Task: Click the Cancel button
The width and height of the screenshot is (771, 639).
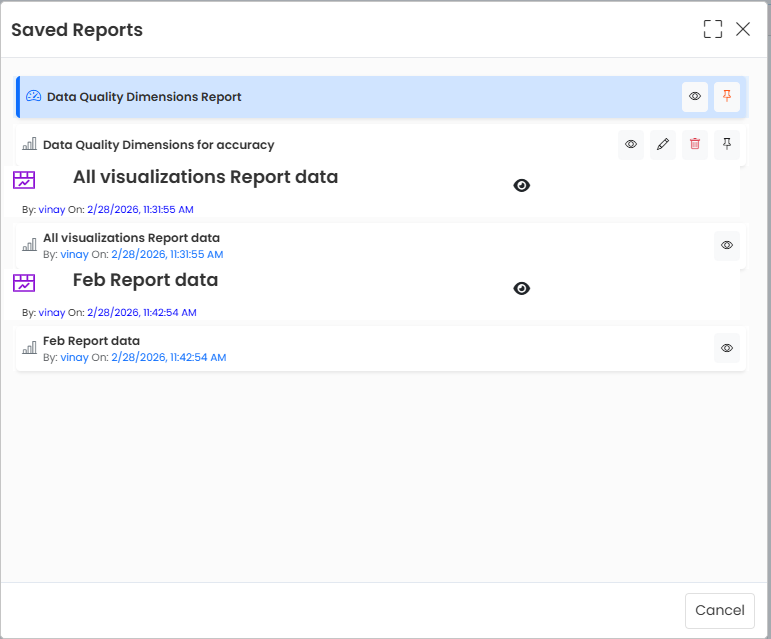Action: [719, 610]
